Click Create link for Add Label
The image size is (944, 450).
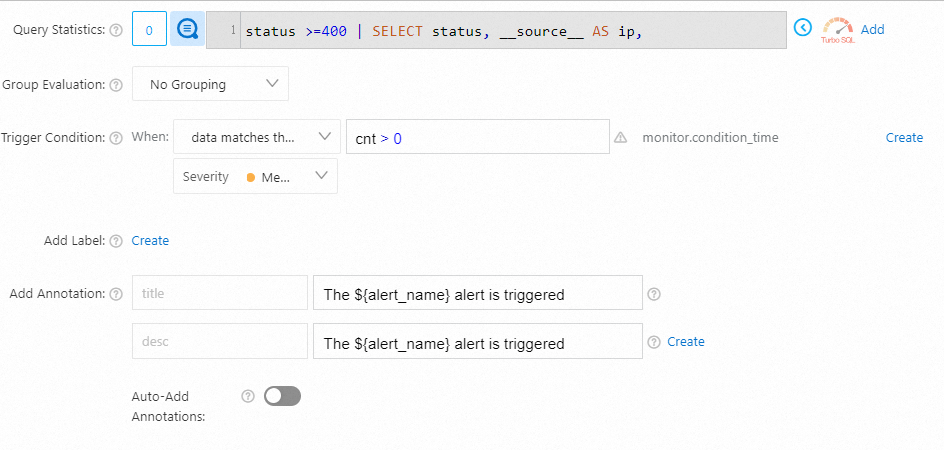(151, 240)
